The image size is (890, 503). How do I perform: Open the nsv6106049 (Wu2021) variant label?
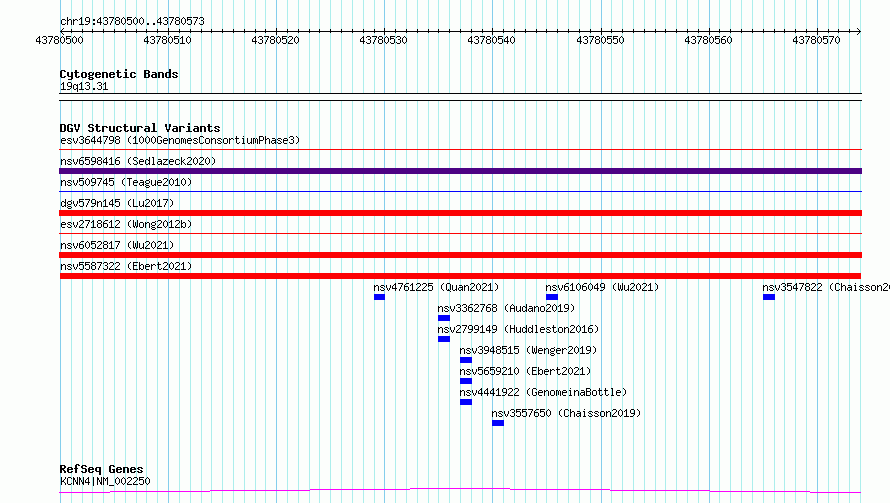(602, 287)
